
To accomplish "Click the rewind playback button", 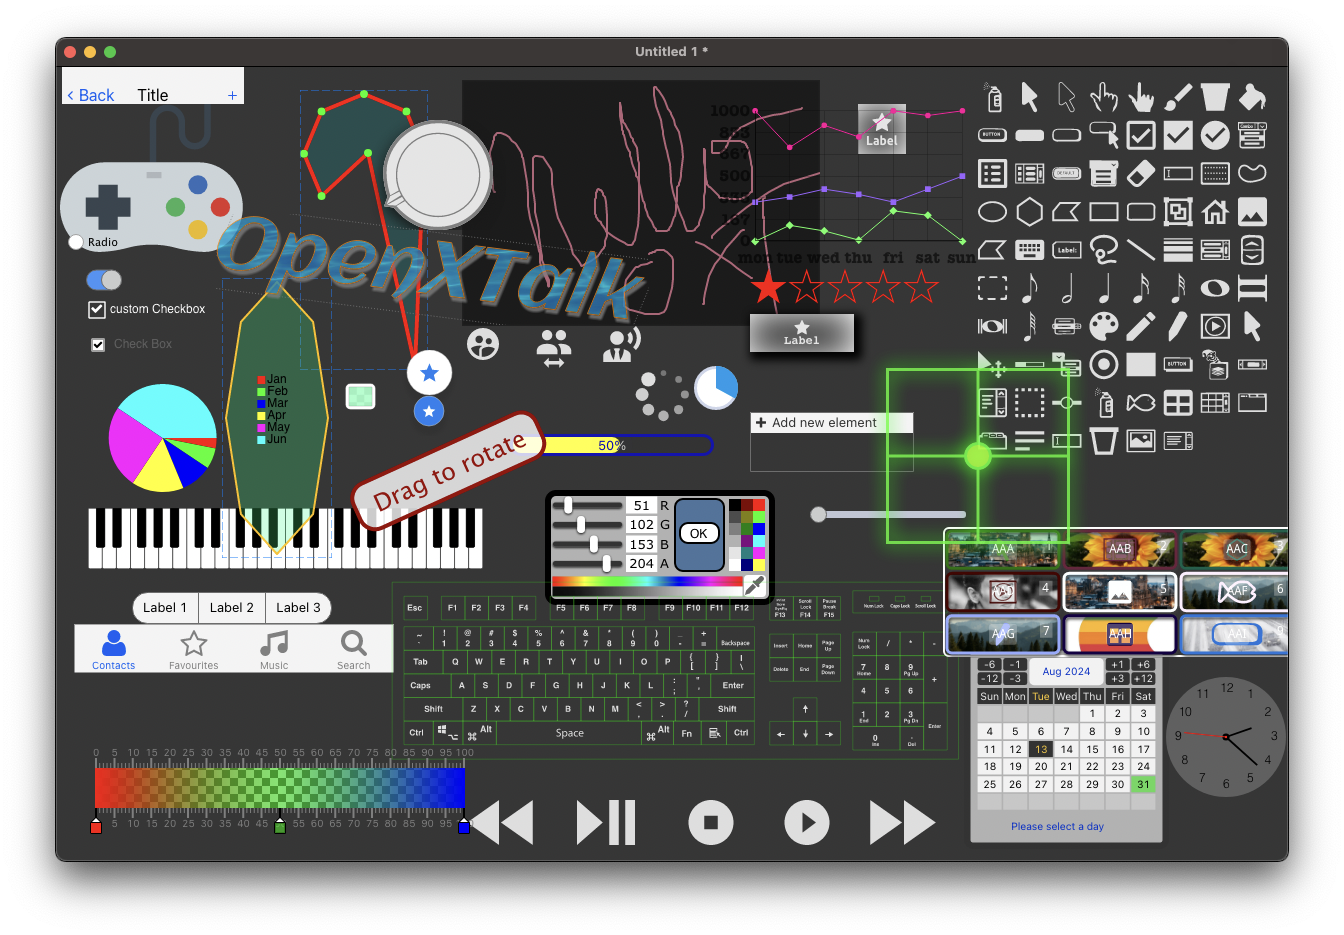I will [502, 823].
